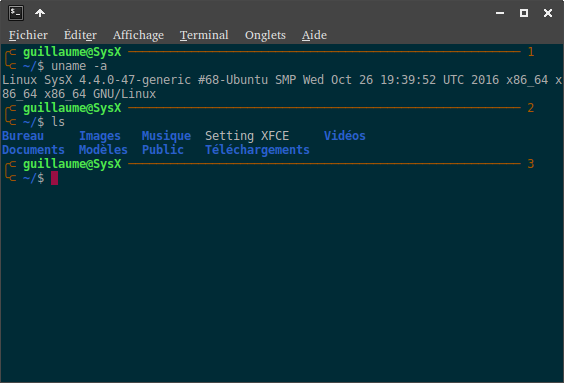
Task: Open the Onglets menu
Action: click(265, 35)
